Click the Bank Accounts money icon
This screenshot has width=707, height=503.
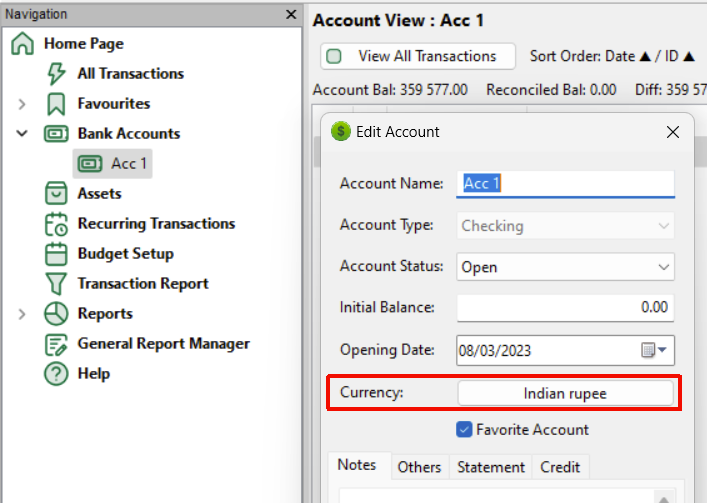tap(56, 134)
